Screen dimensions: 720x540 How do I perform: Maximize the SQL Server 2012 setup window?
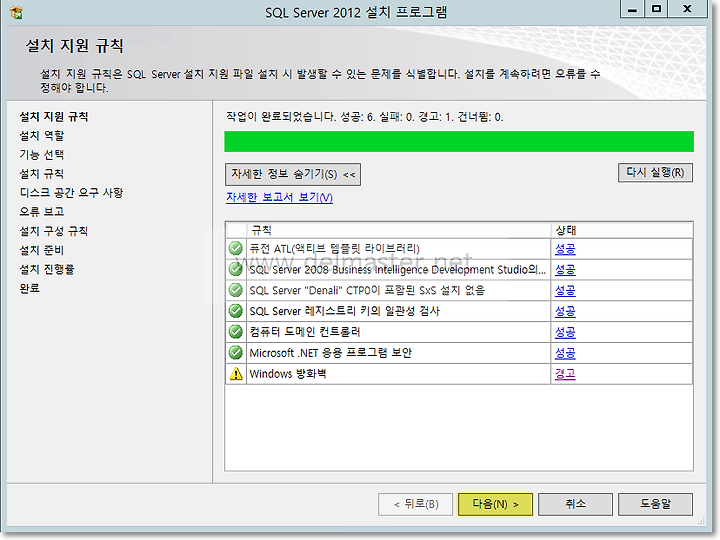pyautogui.click(x=656, y=9)
